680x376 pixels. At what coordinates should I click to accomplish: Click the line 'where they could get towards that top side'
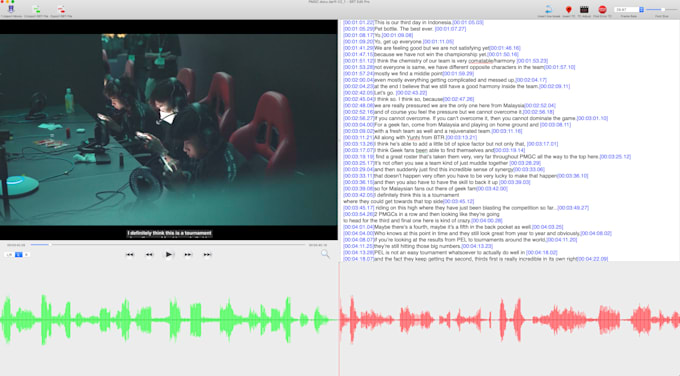pos(393,202)
